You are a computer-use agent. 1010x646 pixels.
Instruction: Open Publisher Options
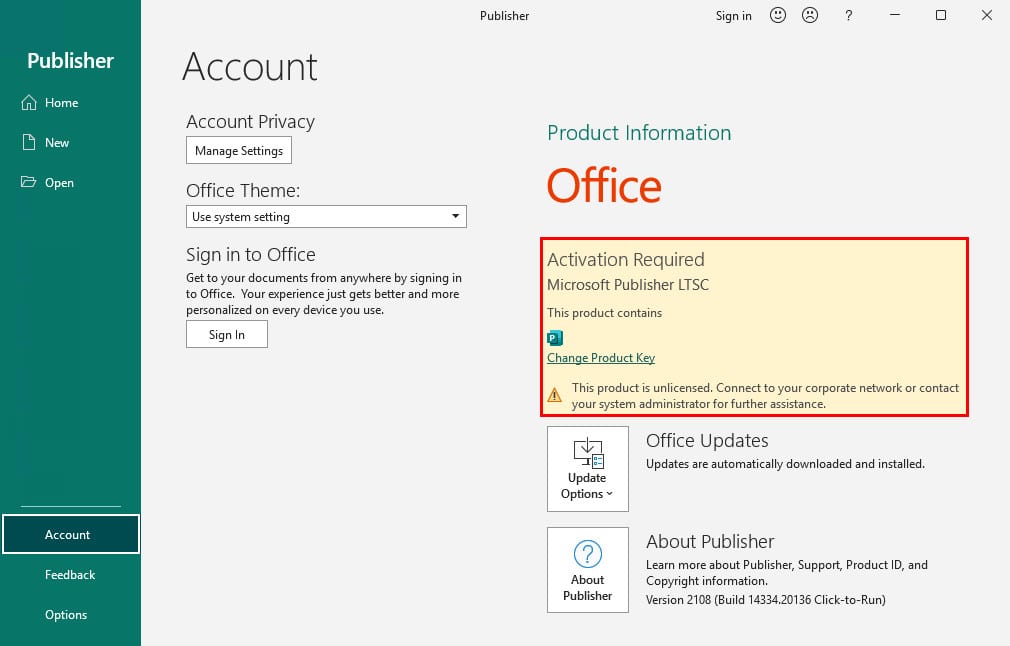pyautogui.click(x=66, y=614)
